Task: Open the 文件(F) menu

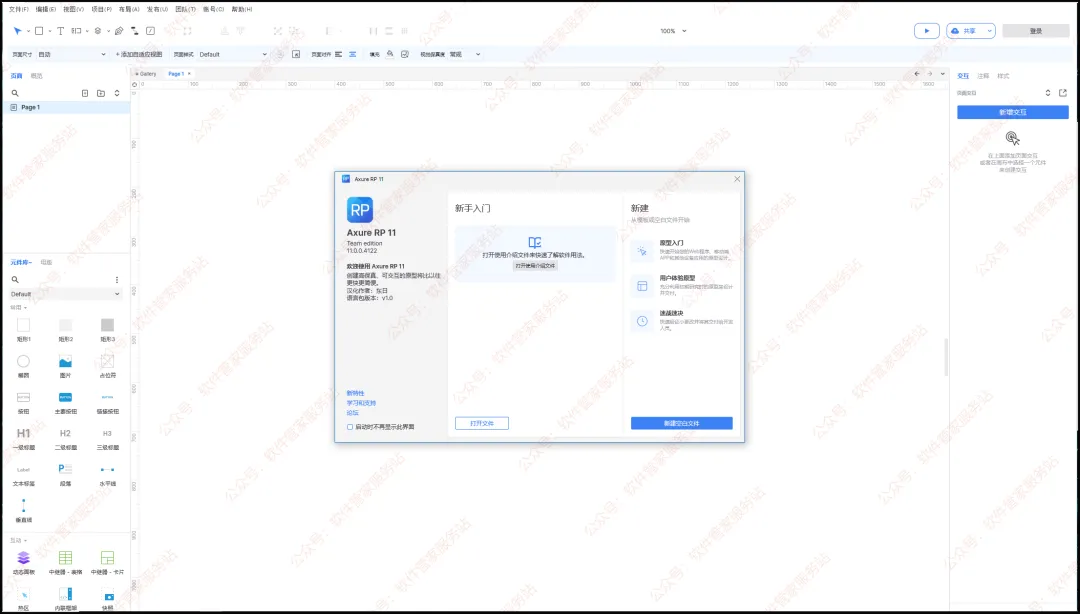Action: click(19, 10)
